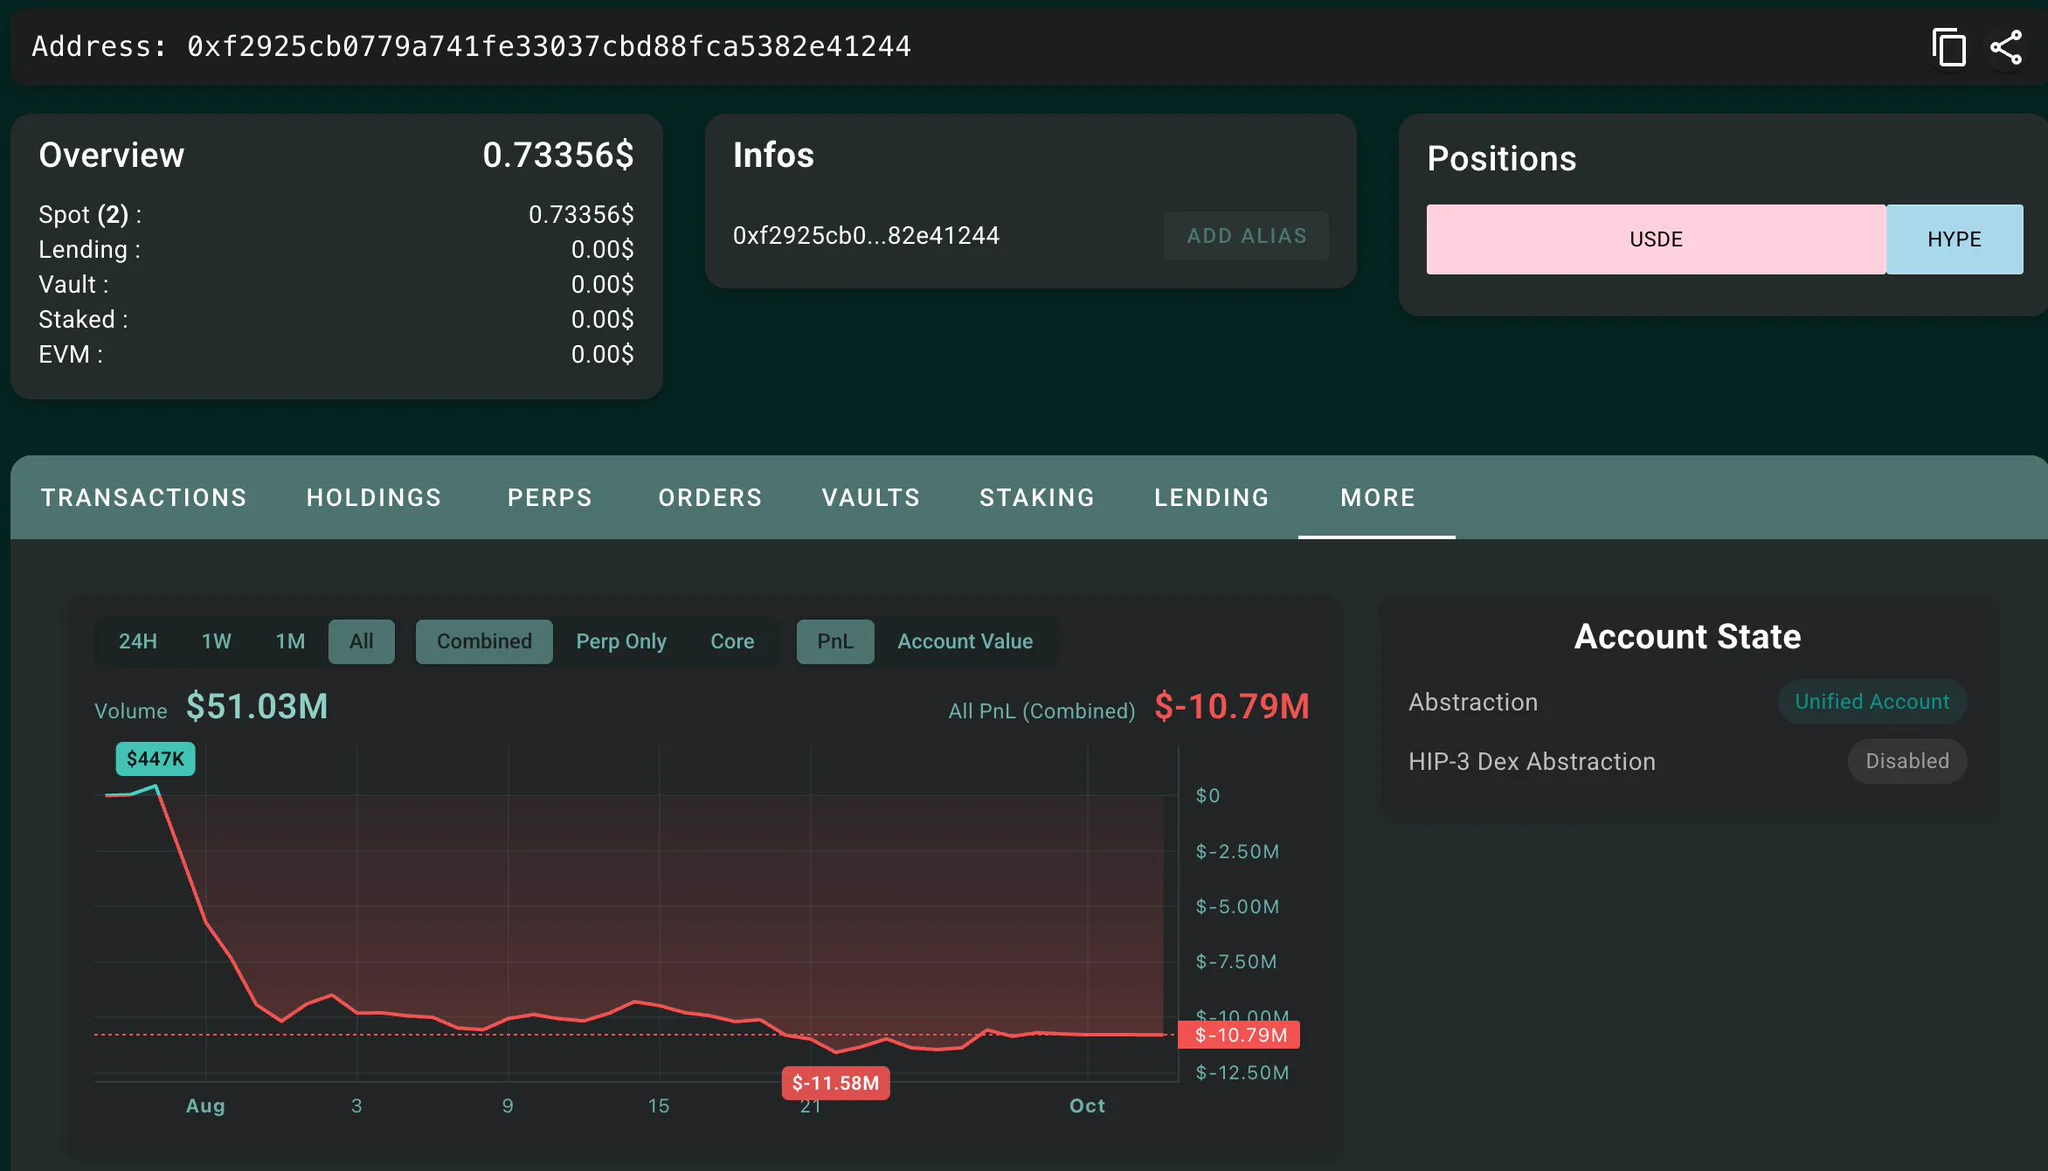The image size is (2048, 1171).
Task: Select the HYPE position block
Action: click(x=1954, y=239)
